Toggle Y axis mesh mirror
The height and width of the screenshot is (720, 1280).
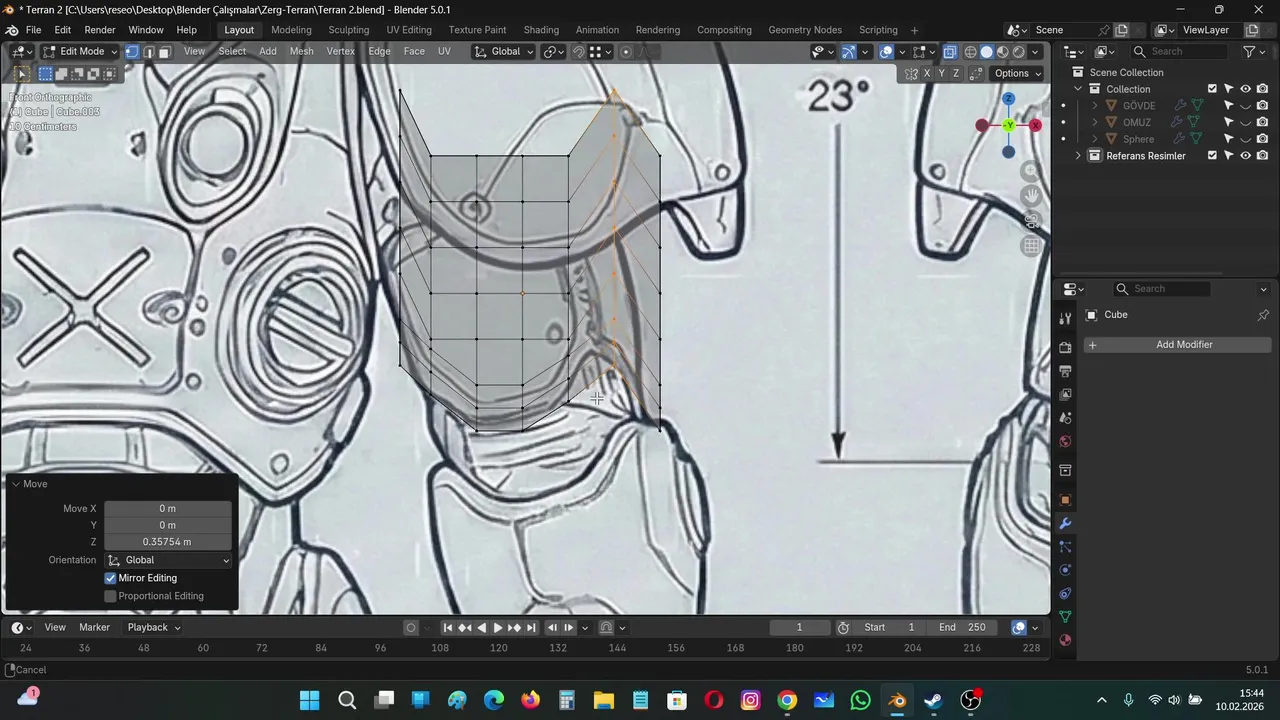[941, 74]
